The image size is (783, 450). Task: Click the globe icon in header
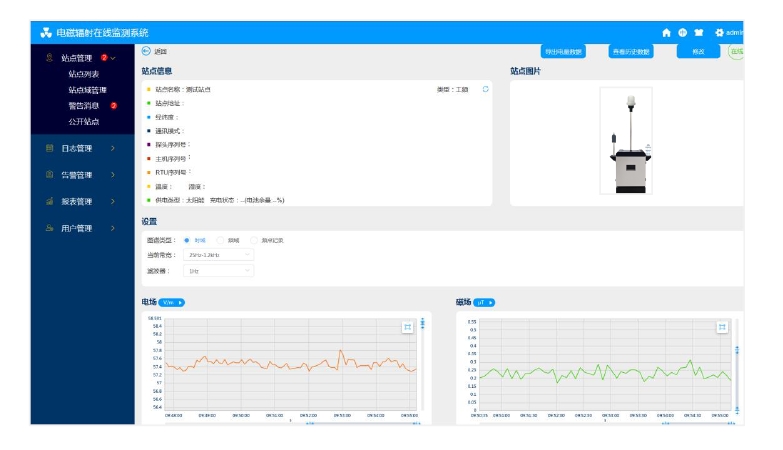683,32
